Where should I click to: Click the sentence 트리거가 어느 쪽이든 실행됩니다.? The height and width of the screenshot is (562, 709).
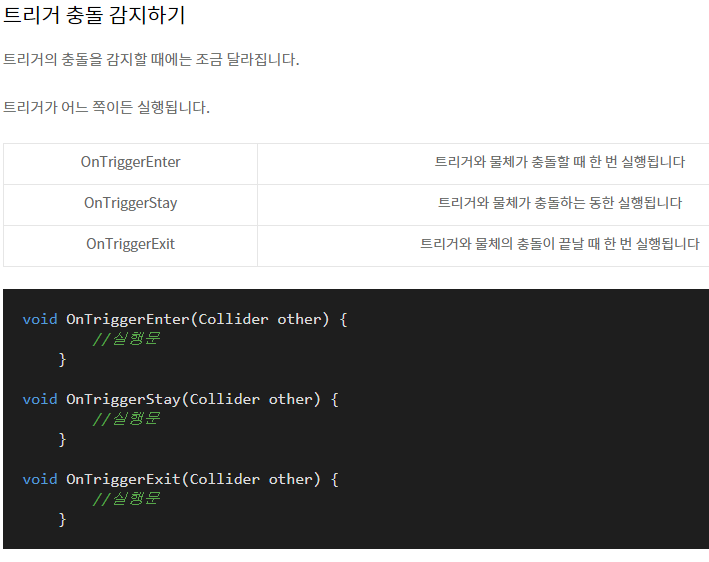click(x=106, y=107)
